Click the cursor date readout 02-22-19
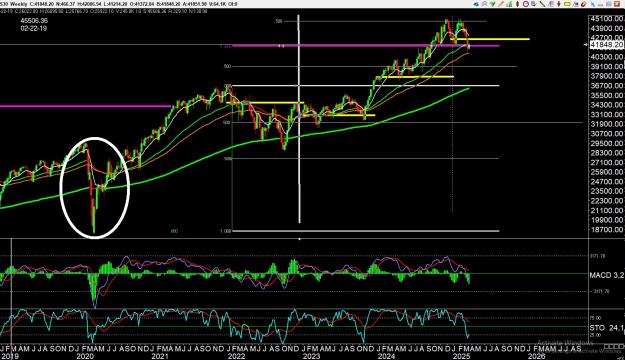625x360 pixels. pyautogui.click(x=33, y=29)
